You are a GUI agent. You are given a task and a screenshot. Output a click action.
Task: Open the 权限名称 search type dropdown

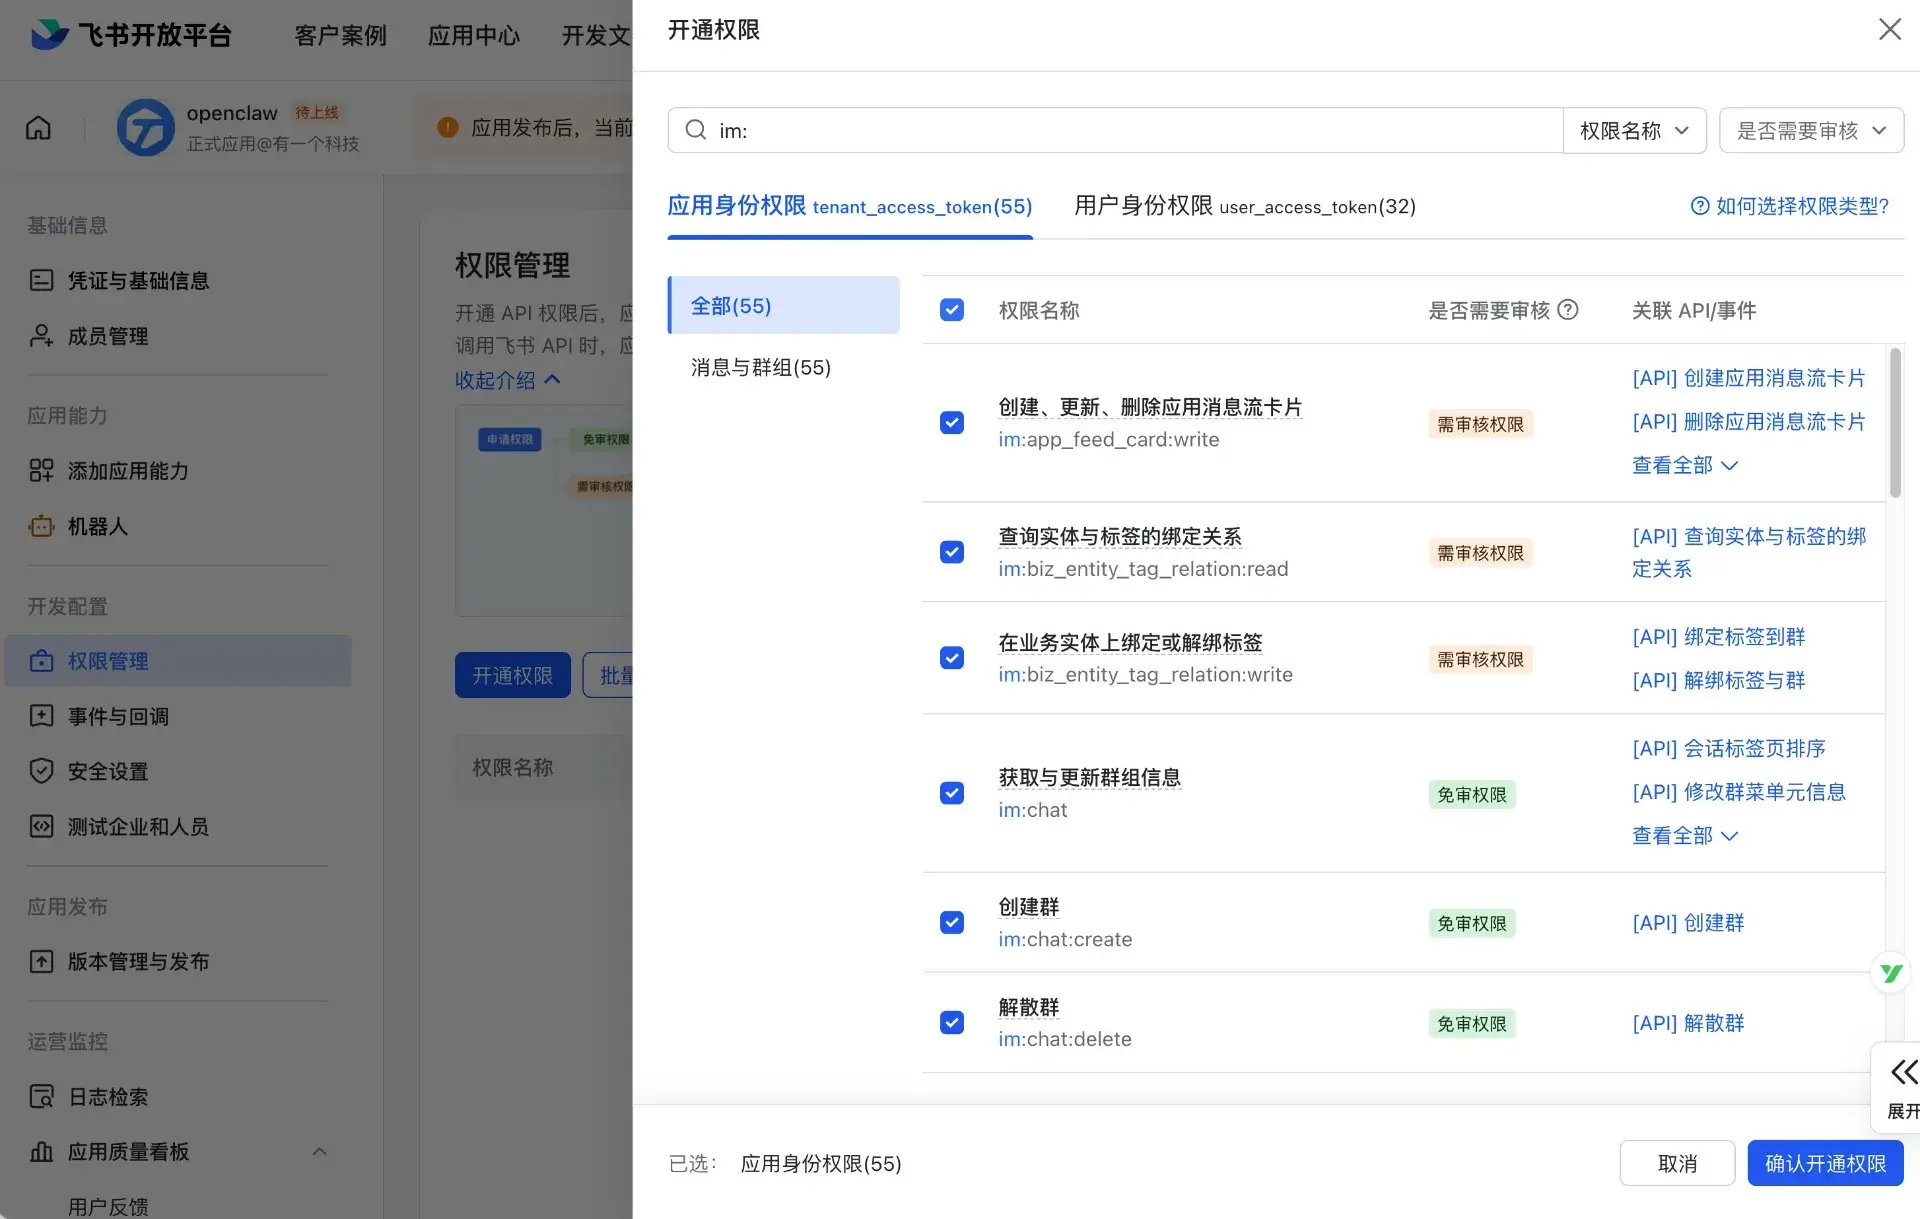point(1634,131)
